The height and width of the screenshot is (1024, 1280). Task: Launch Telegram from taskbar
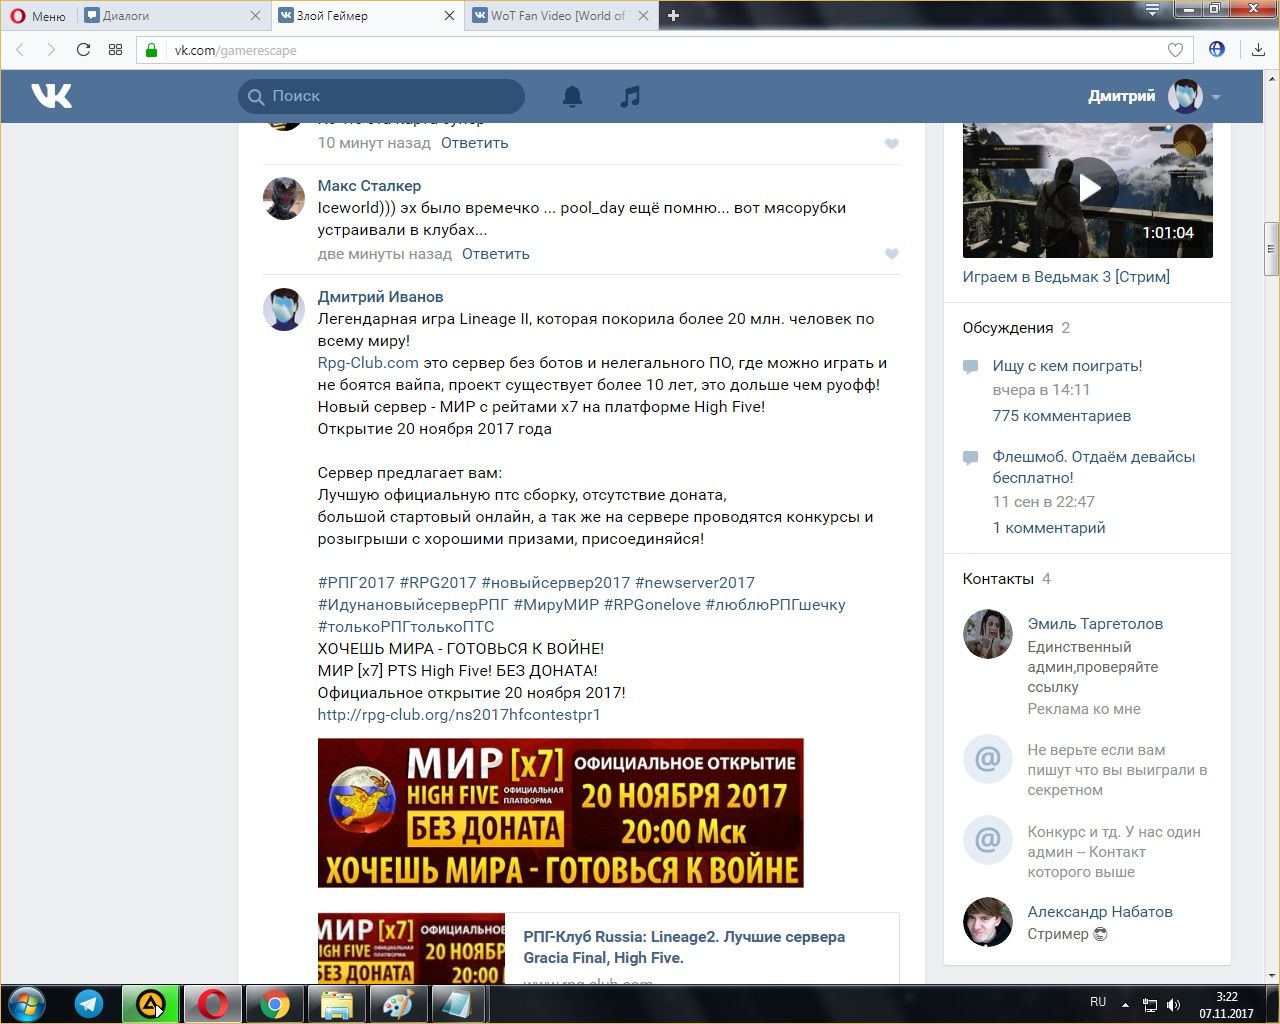pos(89,1003)
